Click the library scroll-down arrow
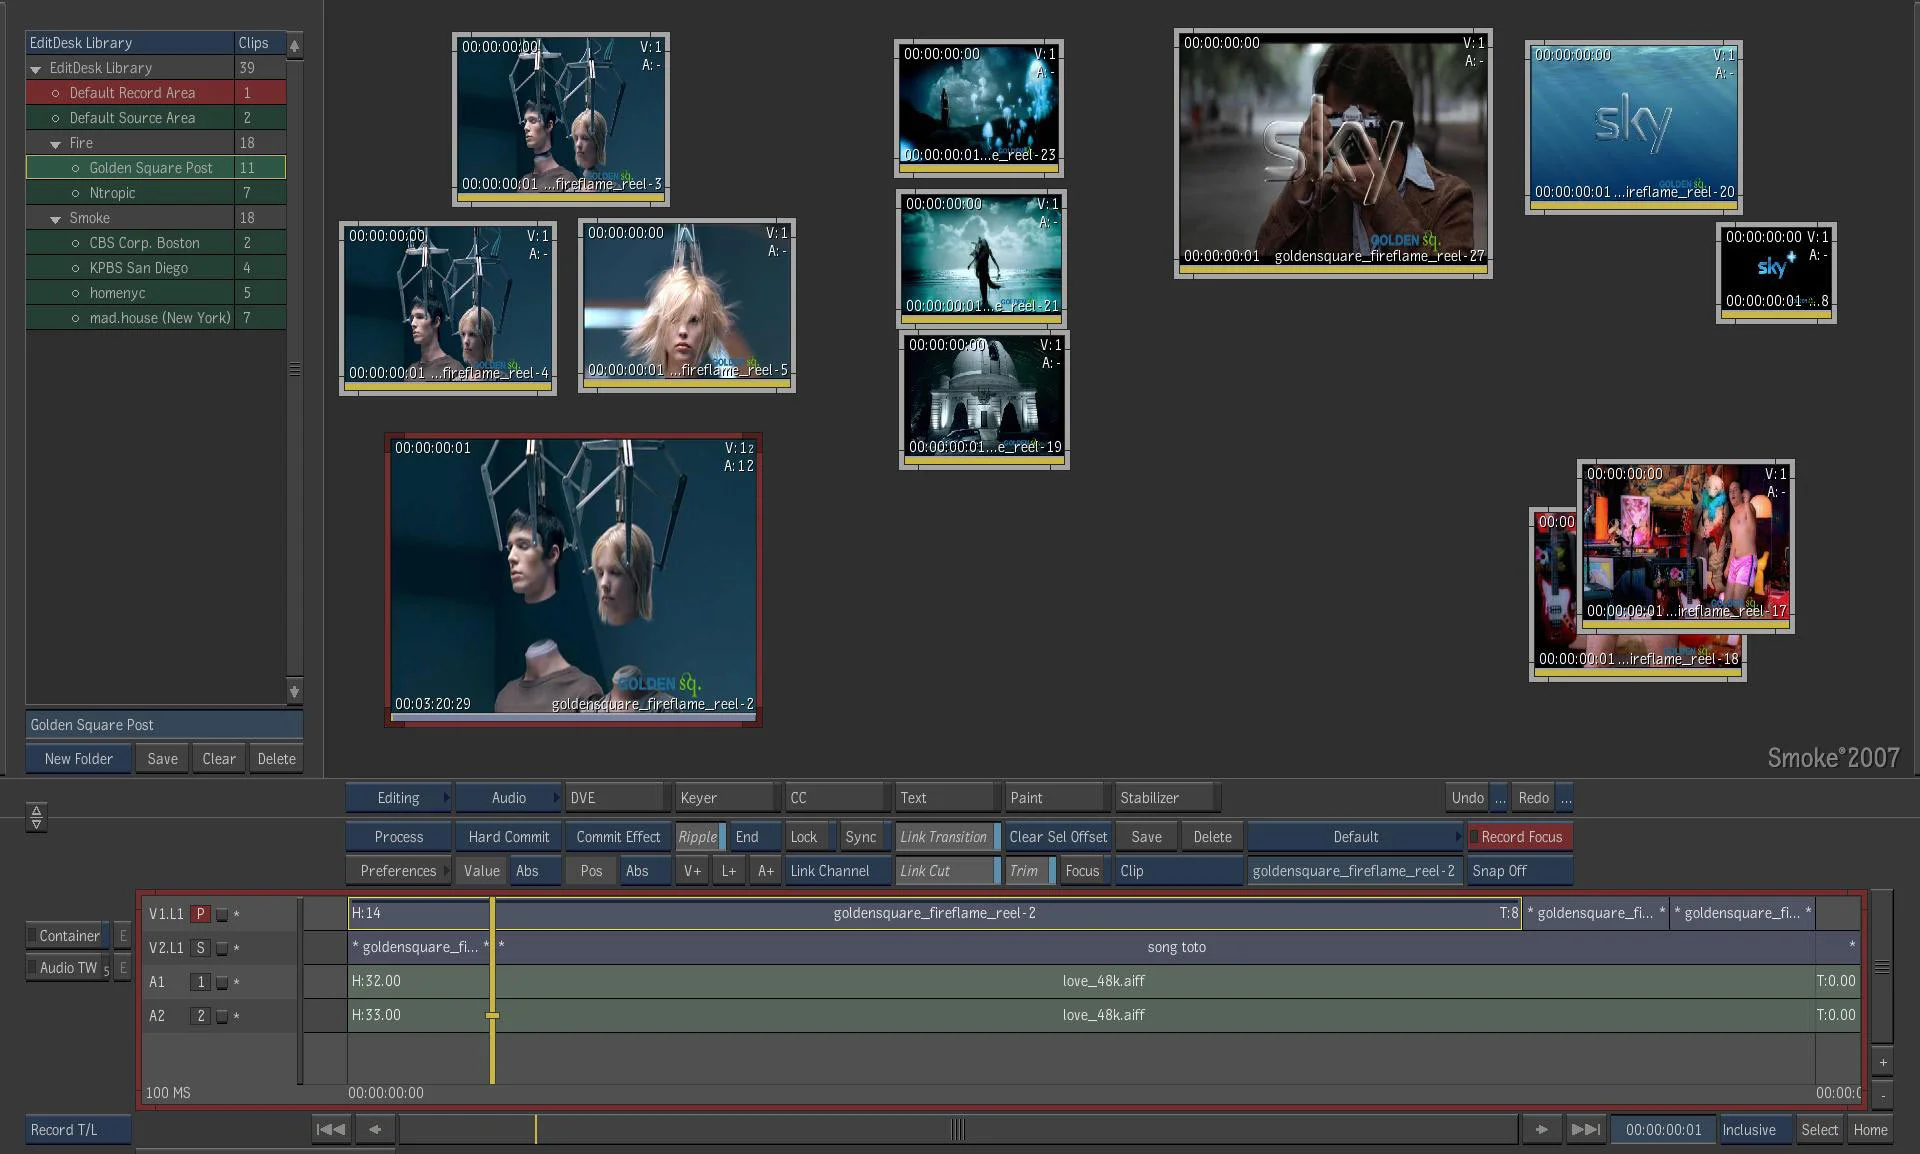1920x1154 pixels. pos(294,691)
